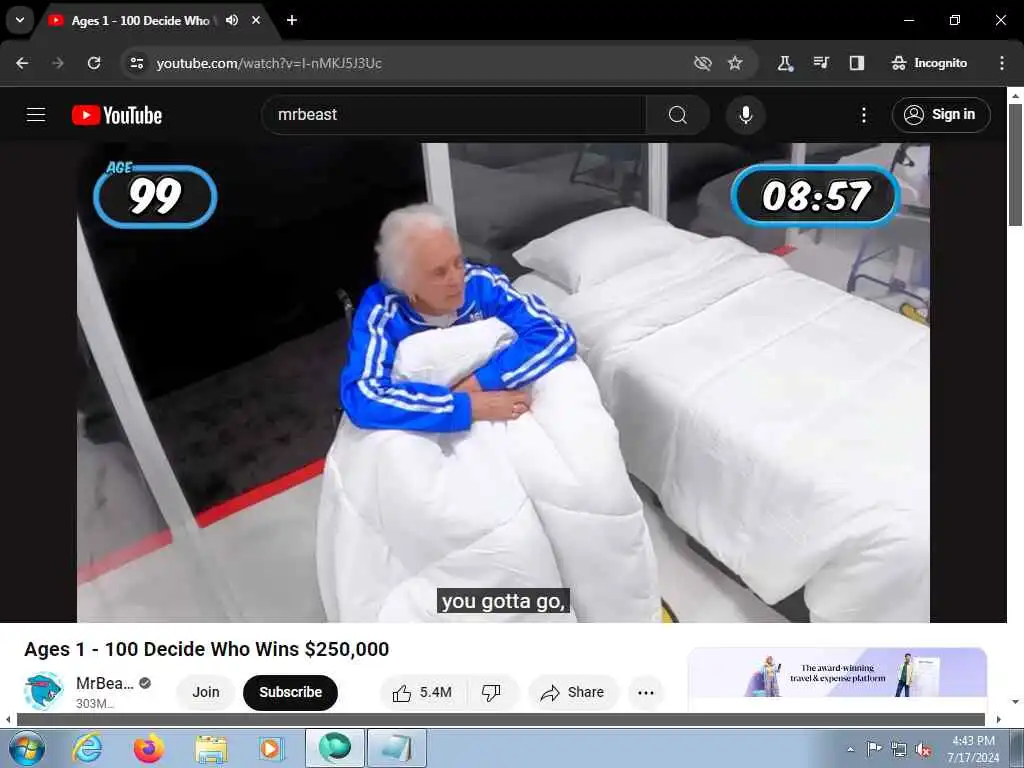Screen dimensions: 1024x768
Task: Click the vertical page scrollbar thumb
Action: click(1015, 165)
